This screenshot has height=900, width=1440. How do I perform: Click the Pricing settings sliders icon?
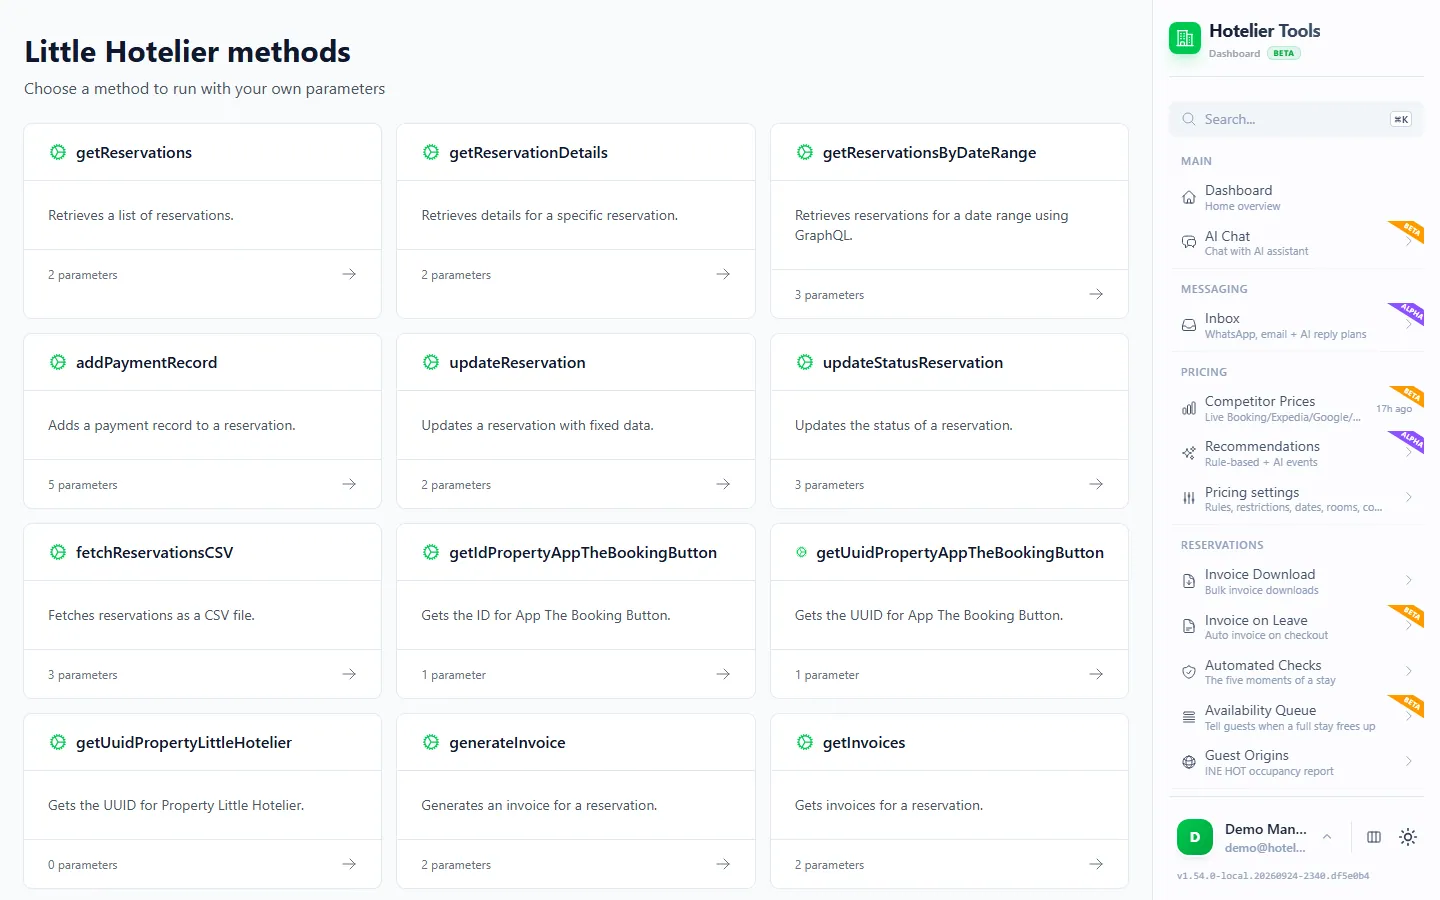pos(1189,498)
